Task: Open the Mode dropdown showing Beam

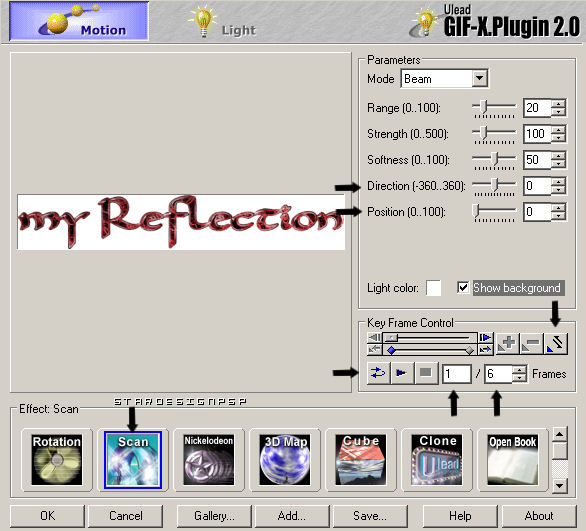Action: pos(444,79)
